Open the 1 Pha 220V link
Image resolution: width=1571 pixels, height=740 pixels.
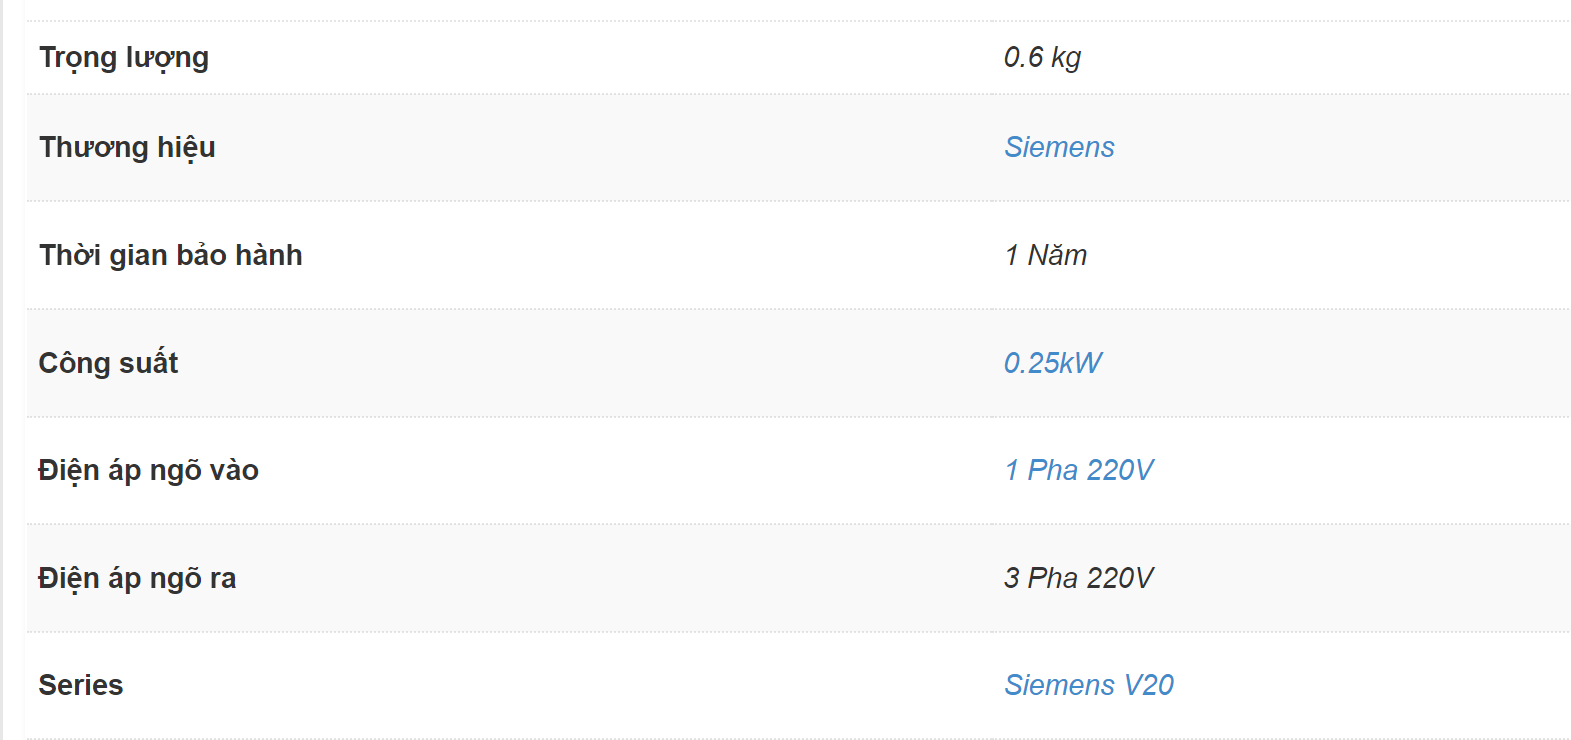1079,470
